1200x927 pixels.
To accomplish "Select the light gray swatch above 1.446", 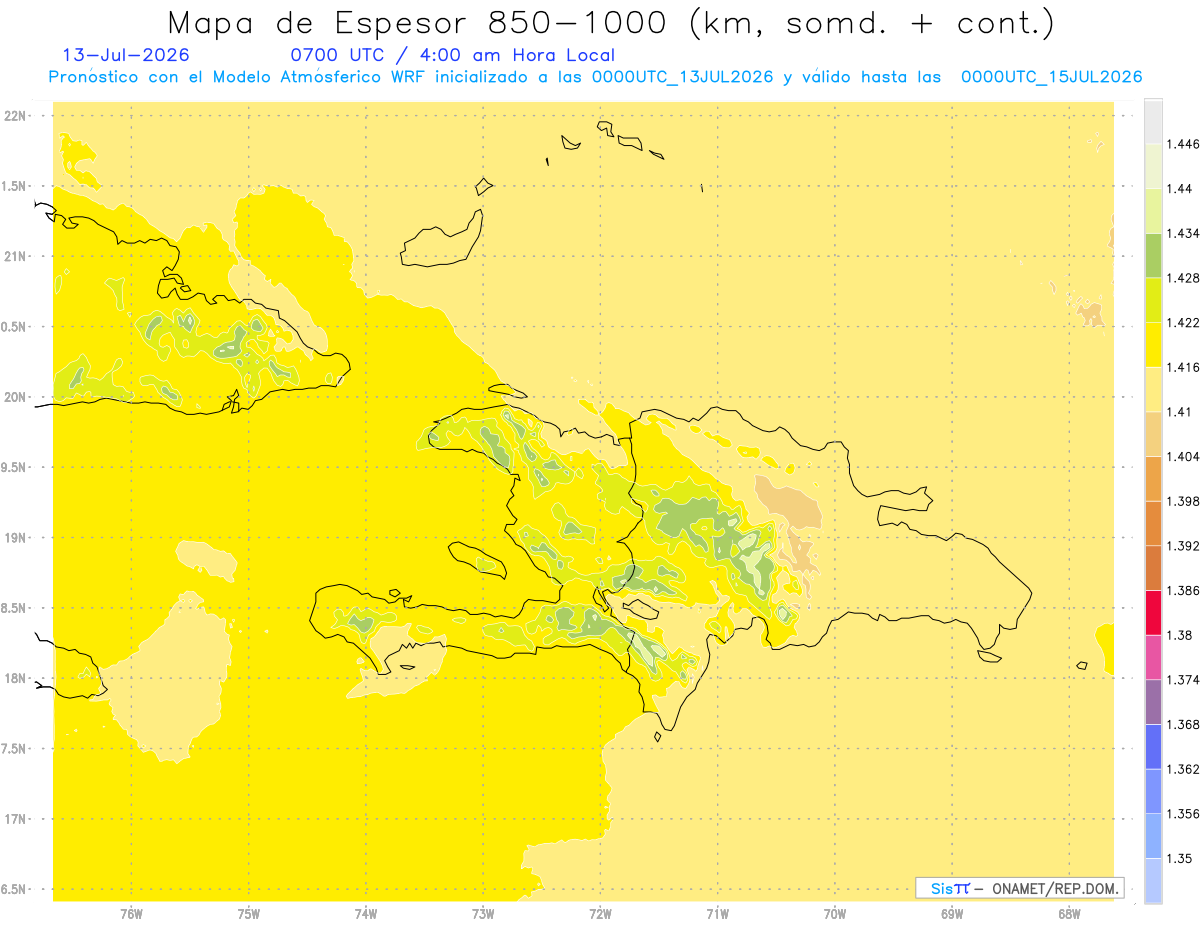I will tap(1153, 121).
